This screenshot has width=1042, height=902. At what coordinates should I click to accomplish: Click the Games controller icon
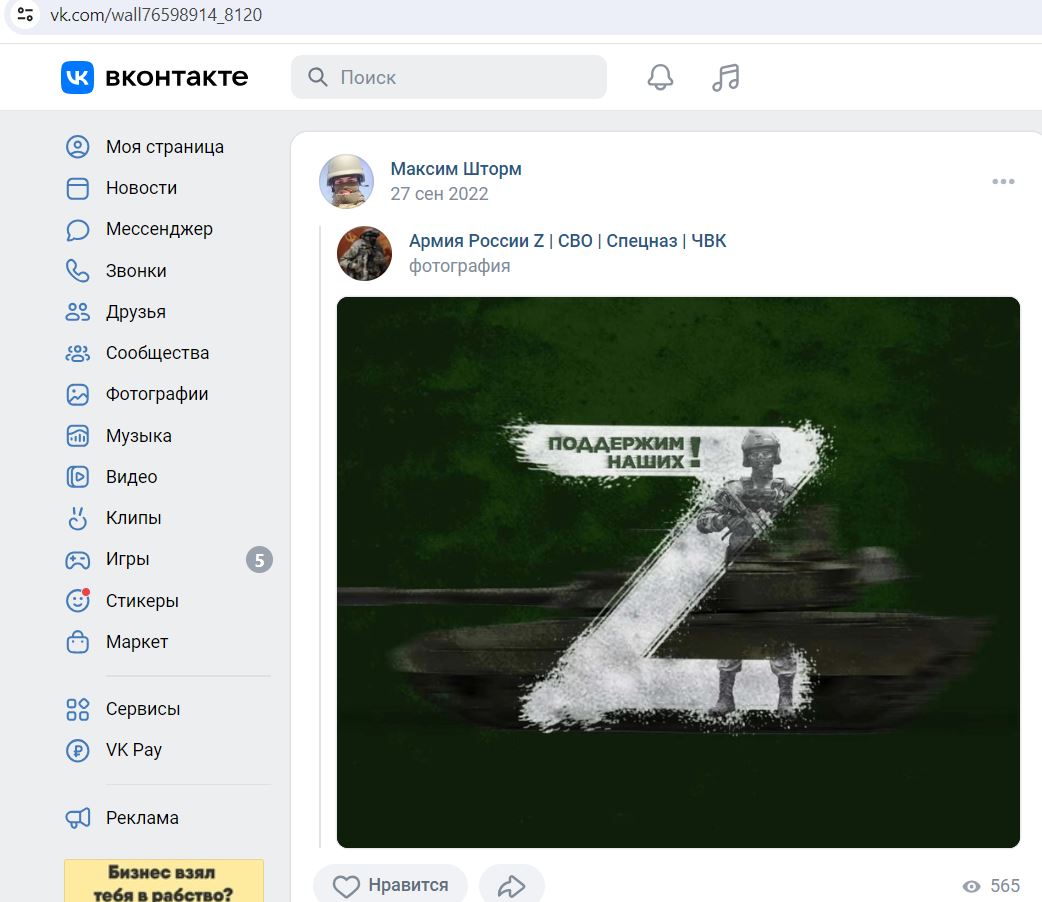click(x=78, y=560)
